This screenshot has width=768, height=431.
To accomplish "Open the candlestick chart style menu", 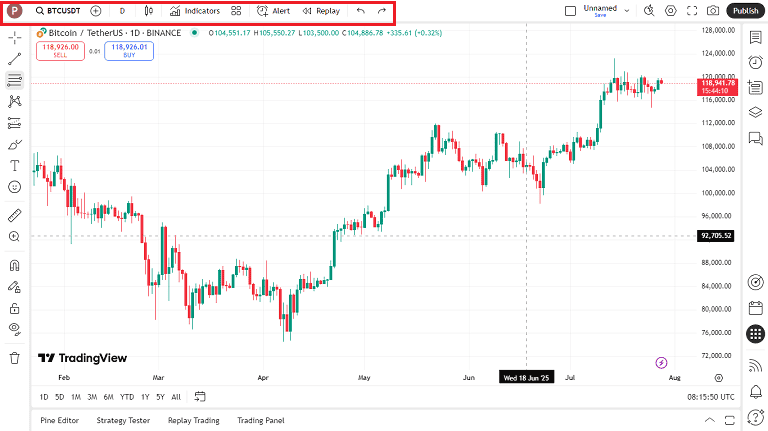I will 149,11.
